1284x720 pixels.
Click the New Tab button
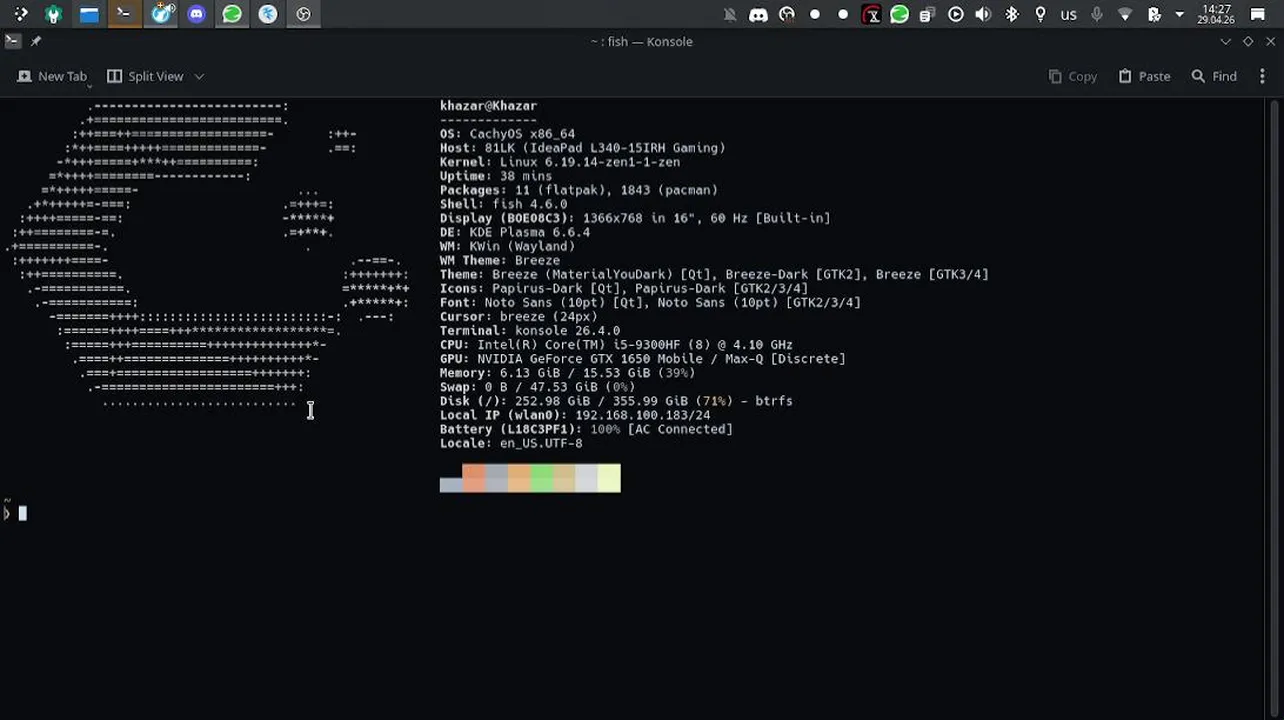[53, 76]
